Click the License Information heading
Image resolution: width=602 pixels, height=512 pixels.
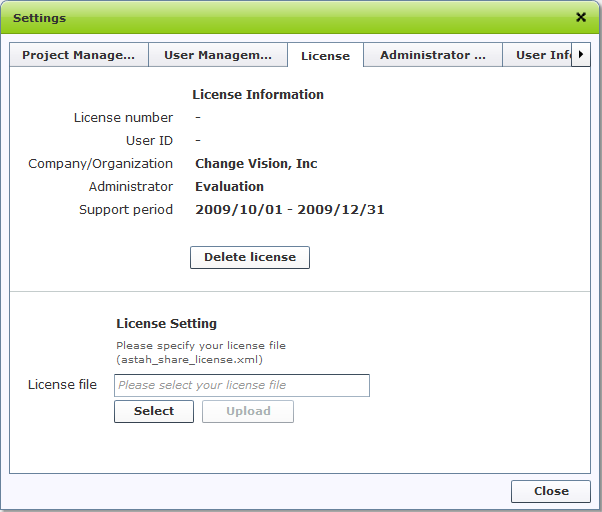258,94
